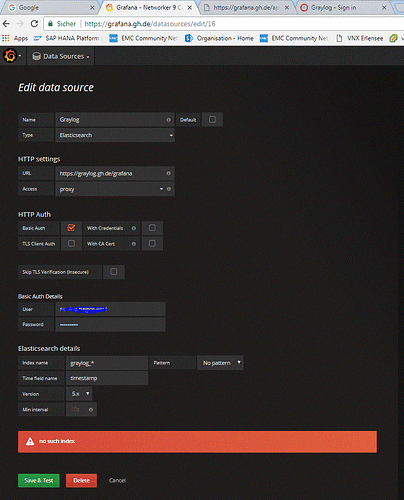Edit the Time field name input

(x=107, y=378)
